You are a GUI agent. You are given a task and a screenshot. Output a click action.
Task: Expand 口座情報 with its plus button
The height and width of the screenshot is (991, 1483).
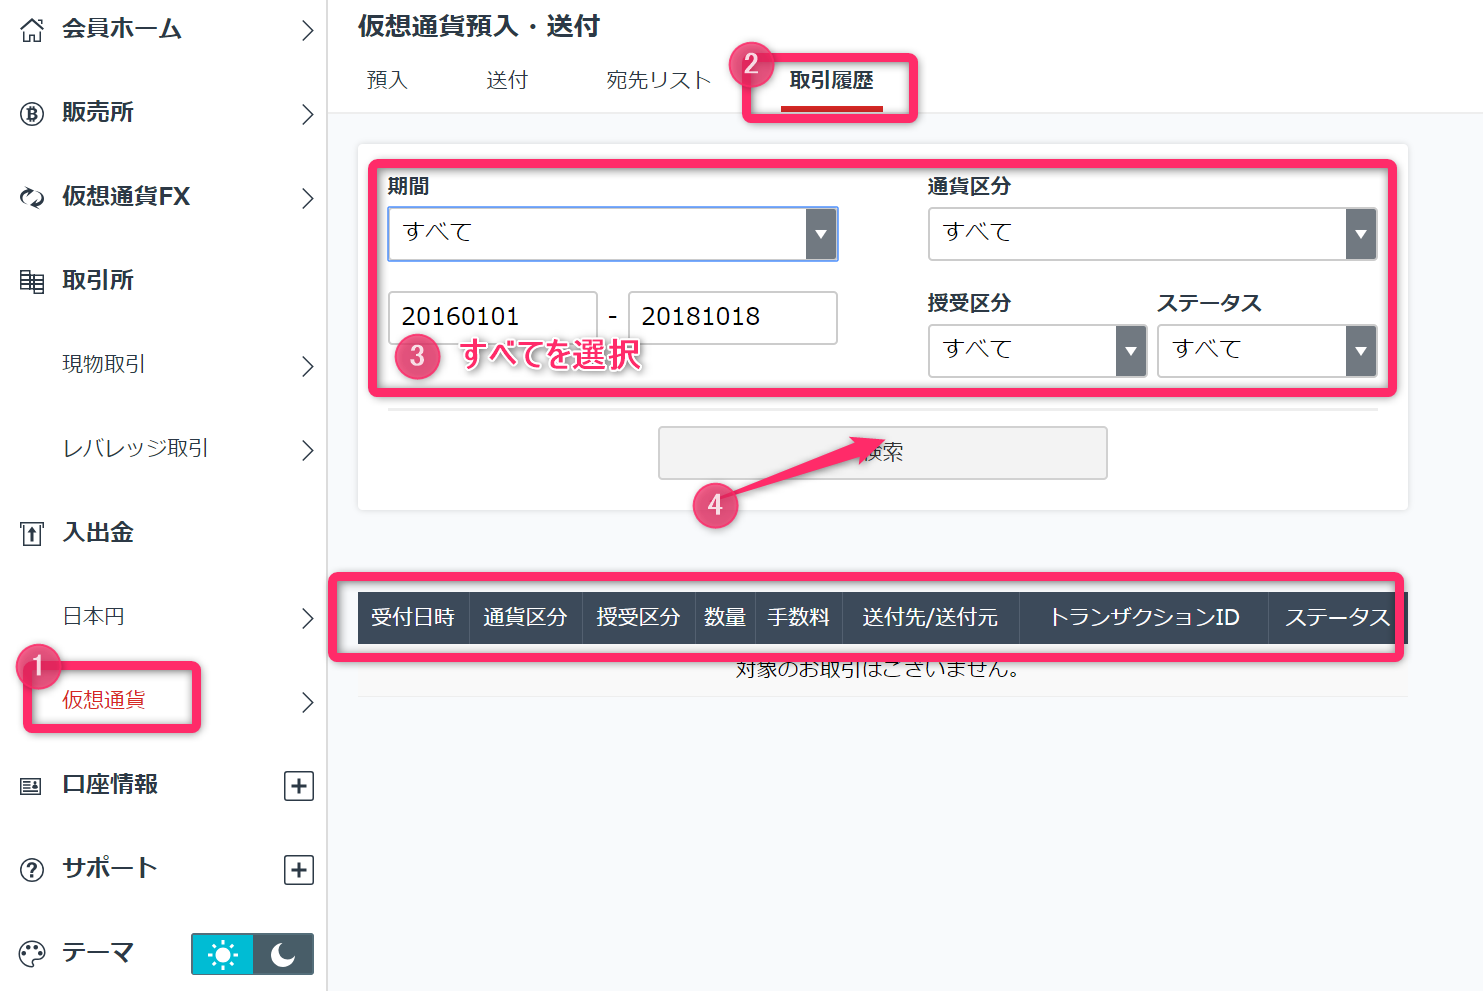298,785
